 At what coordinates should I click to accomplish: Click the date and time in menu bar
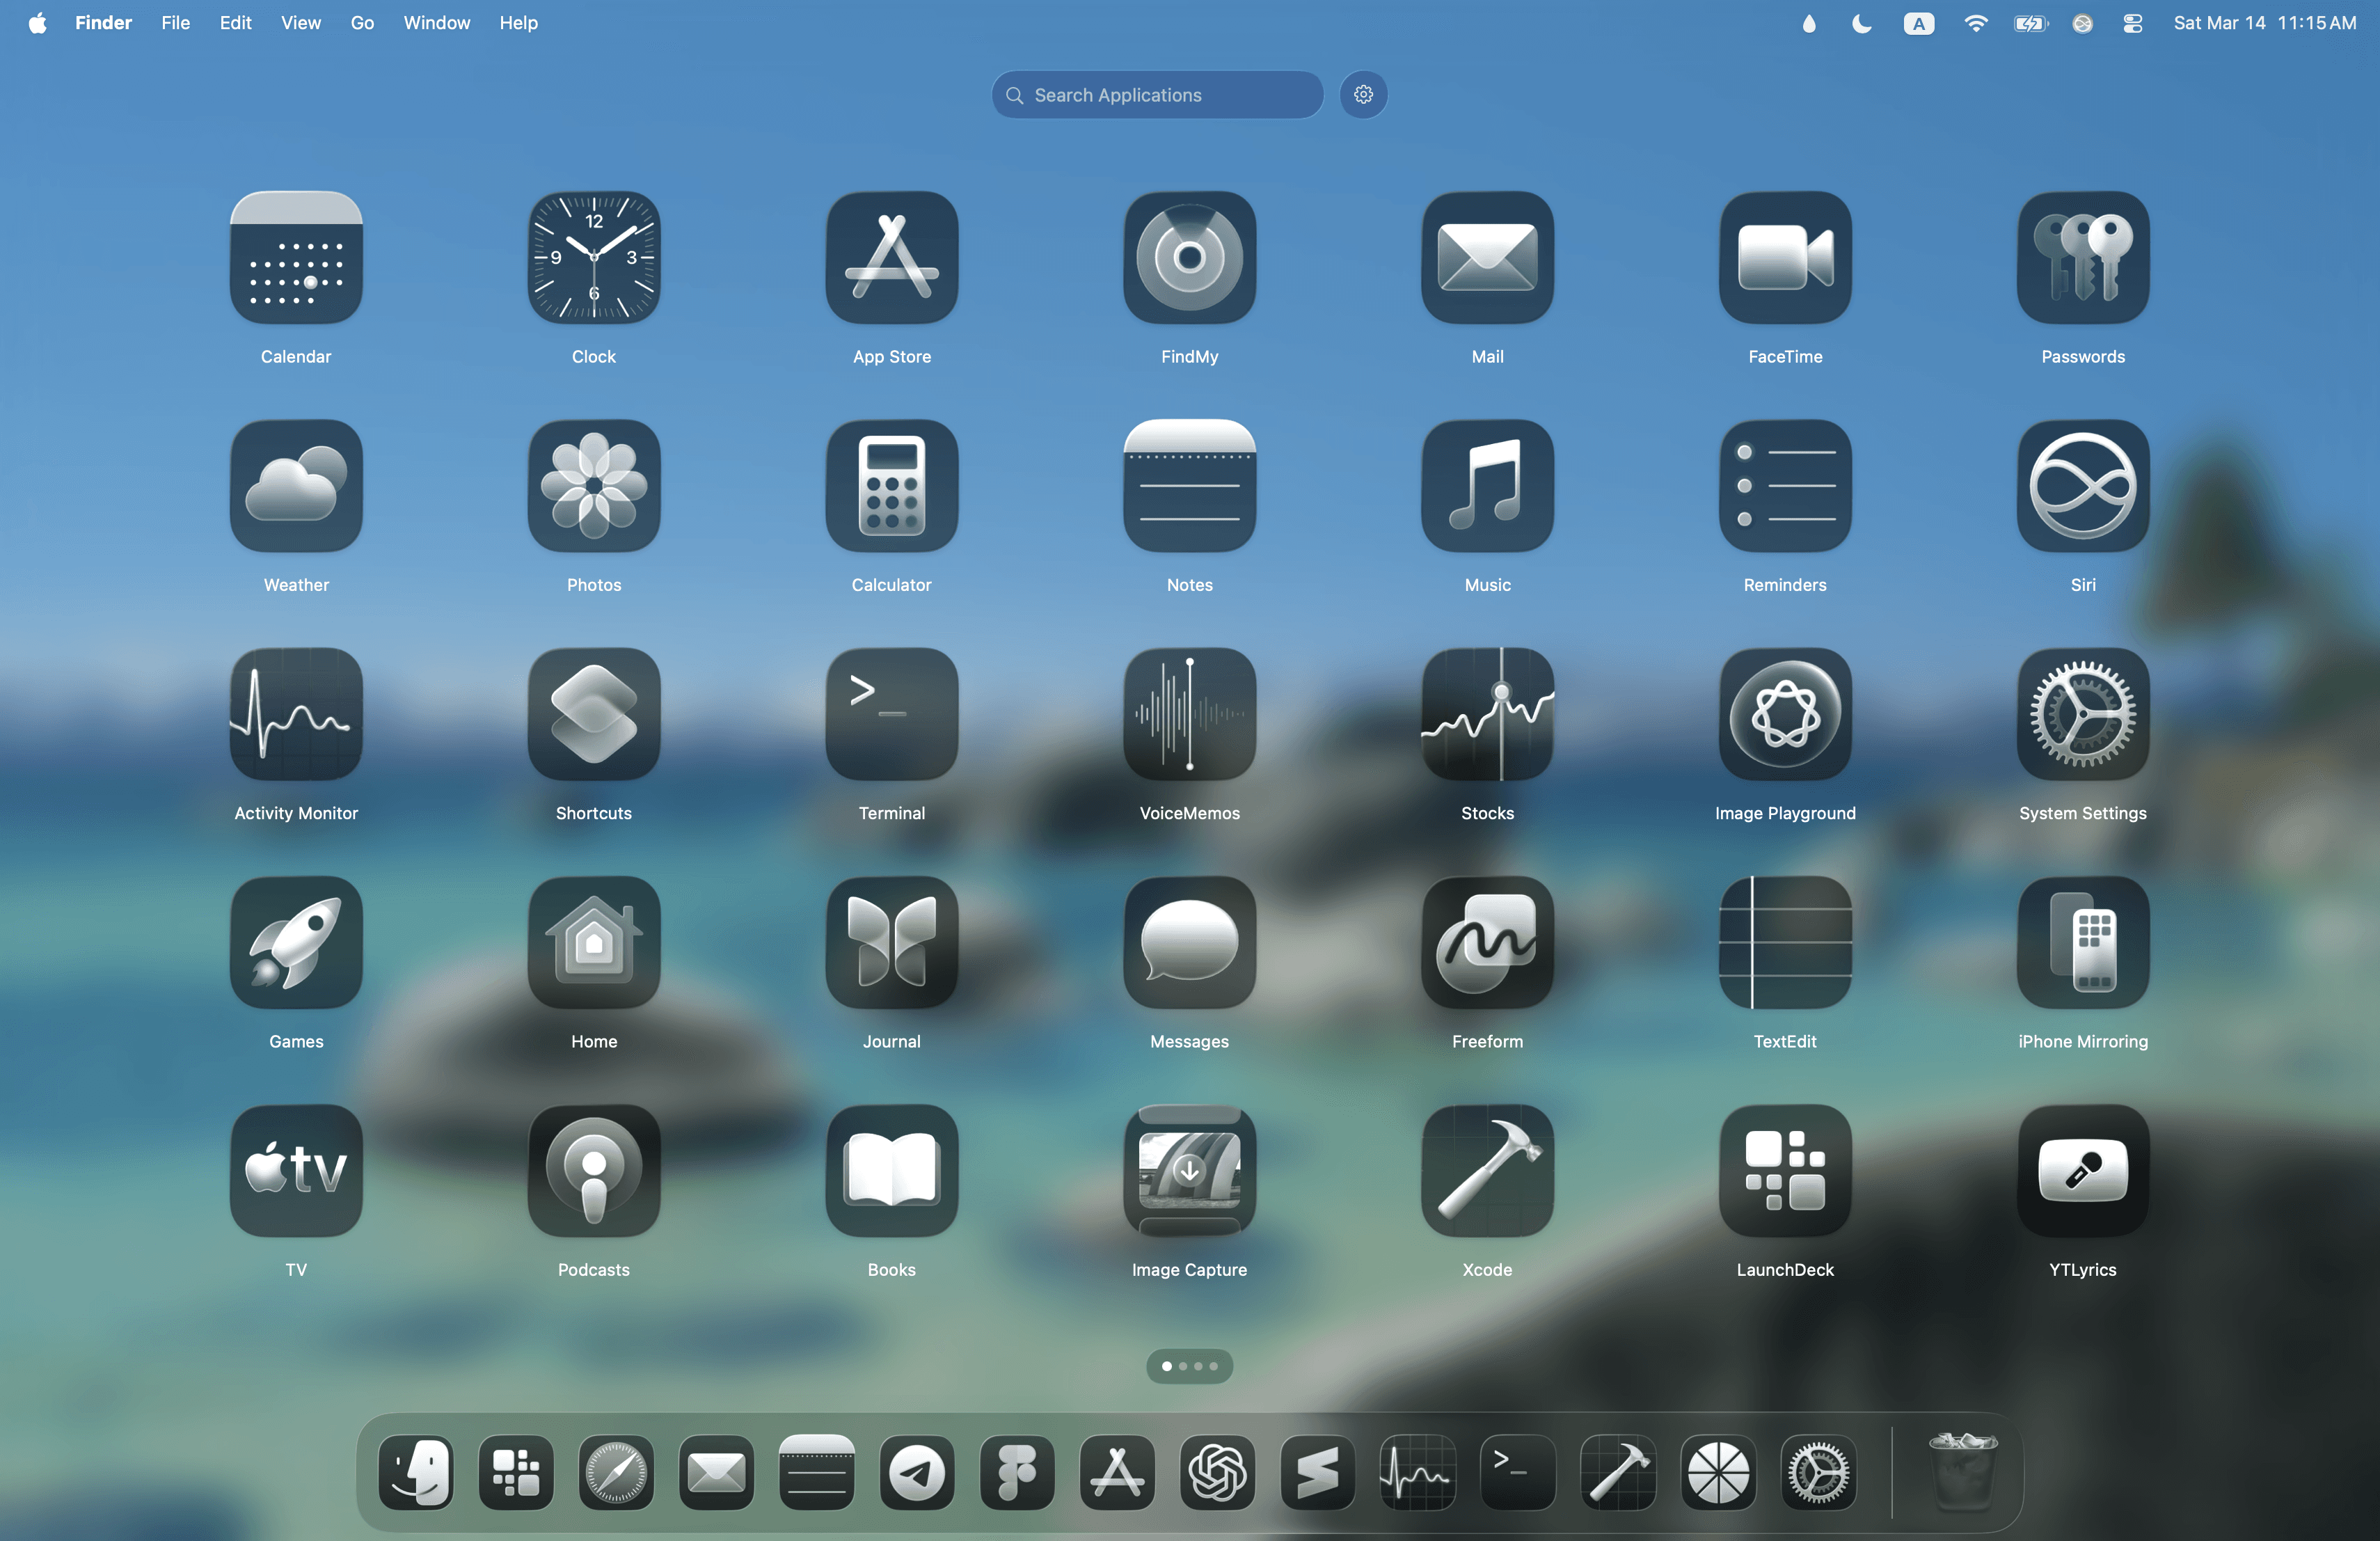2265,23
